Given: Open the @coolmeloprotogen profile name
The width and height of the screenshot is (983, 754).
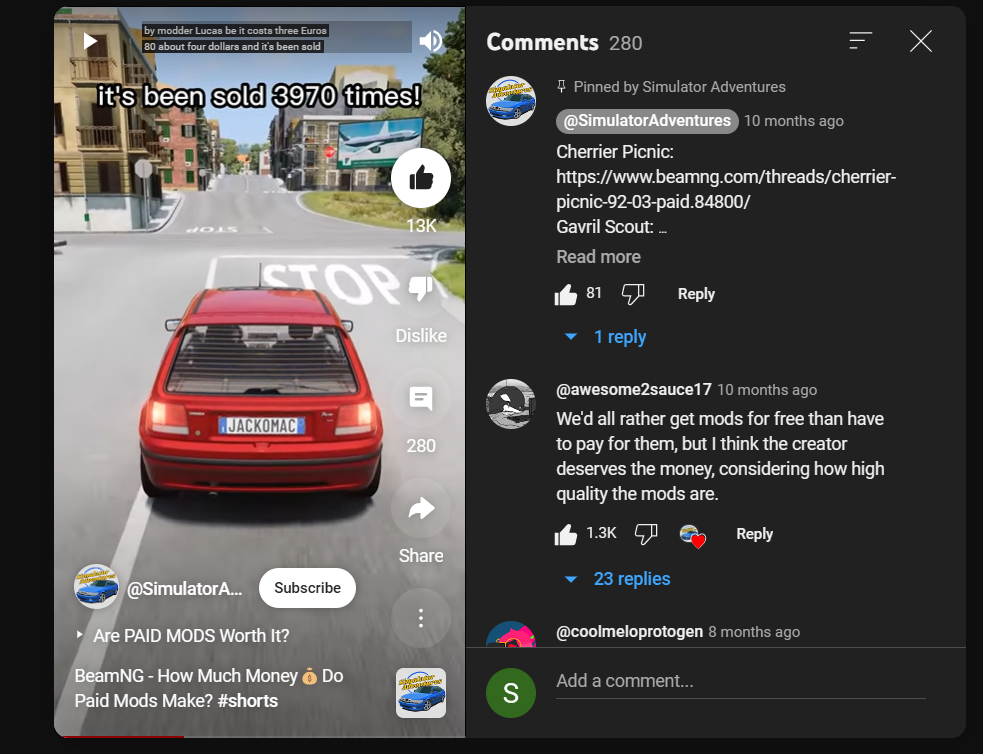Looking at the screenshot, I should pyautogui.click(x=629, y=632).
